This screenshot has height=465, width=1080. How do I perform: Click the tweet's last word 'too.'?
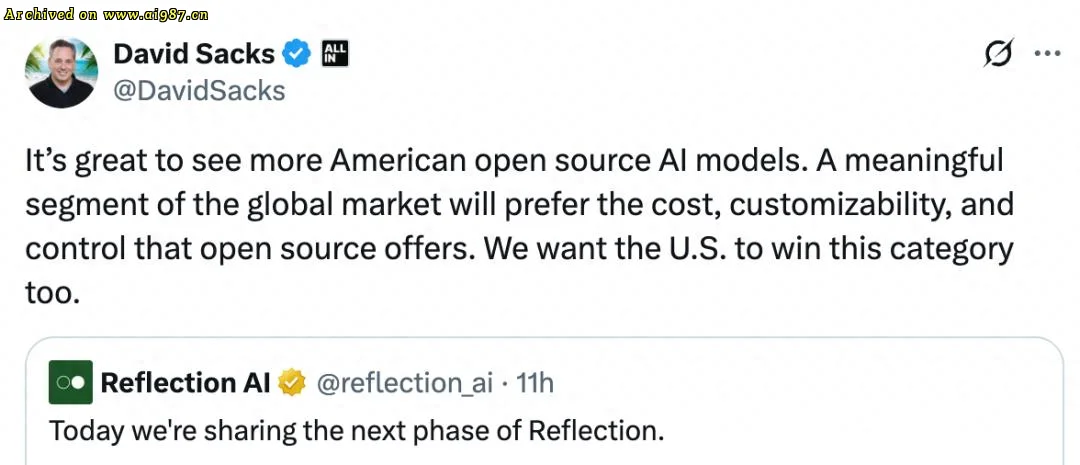tap(52, 292)
